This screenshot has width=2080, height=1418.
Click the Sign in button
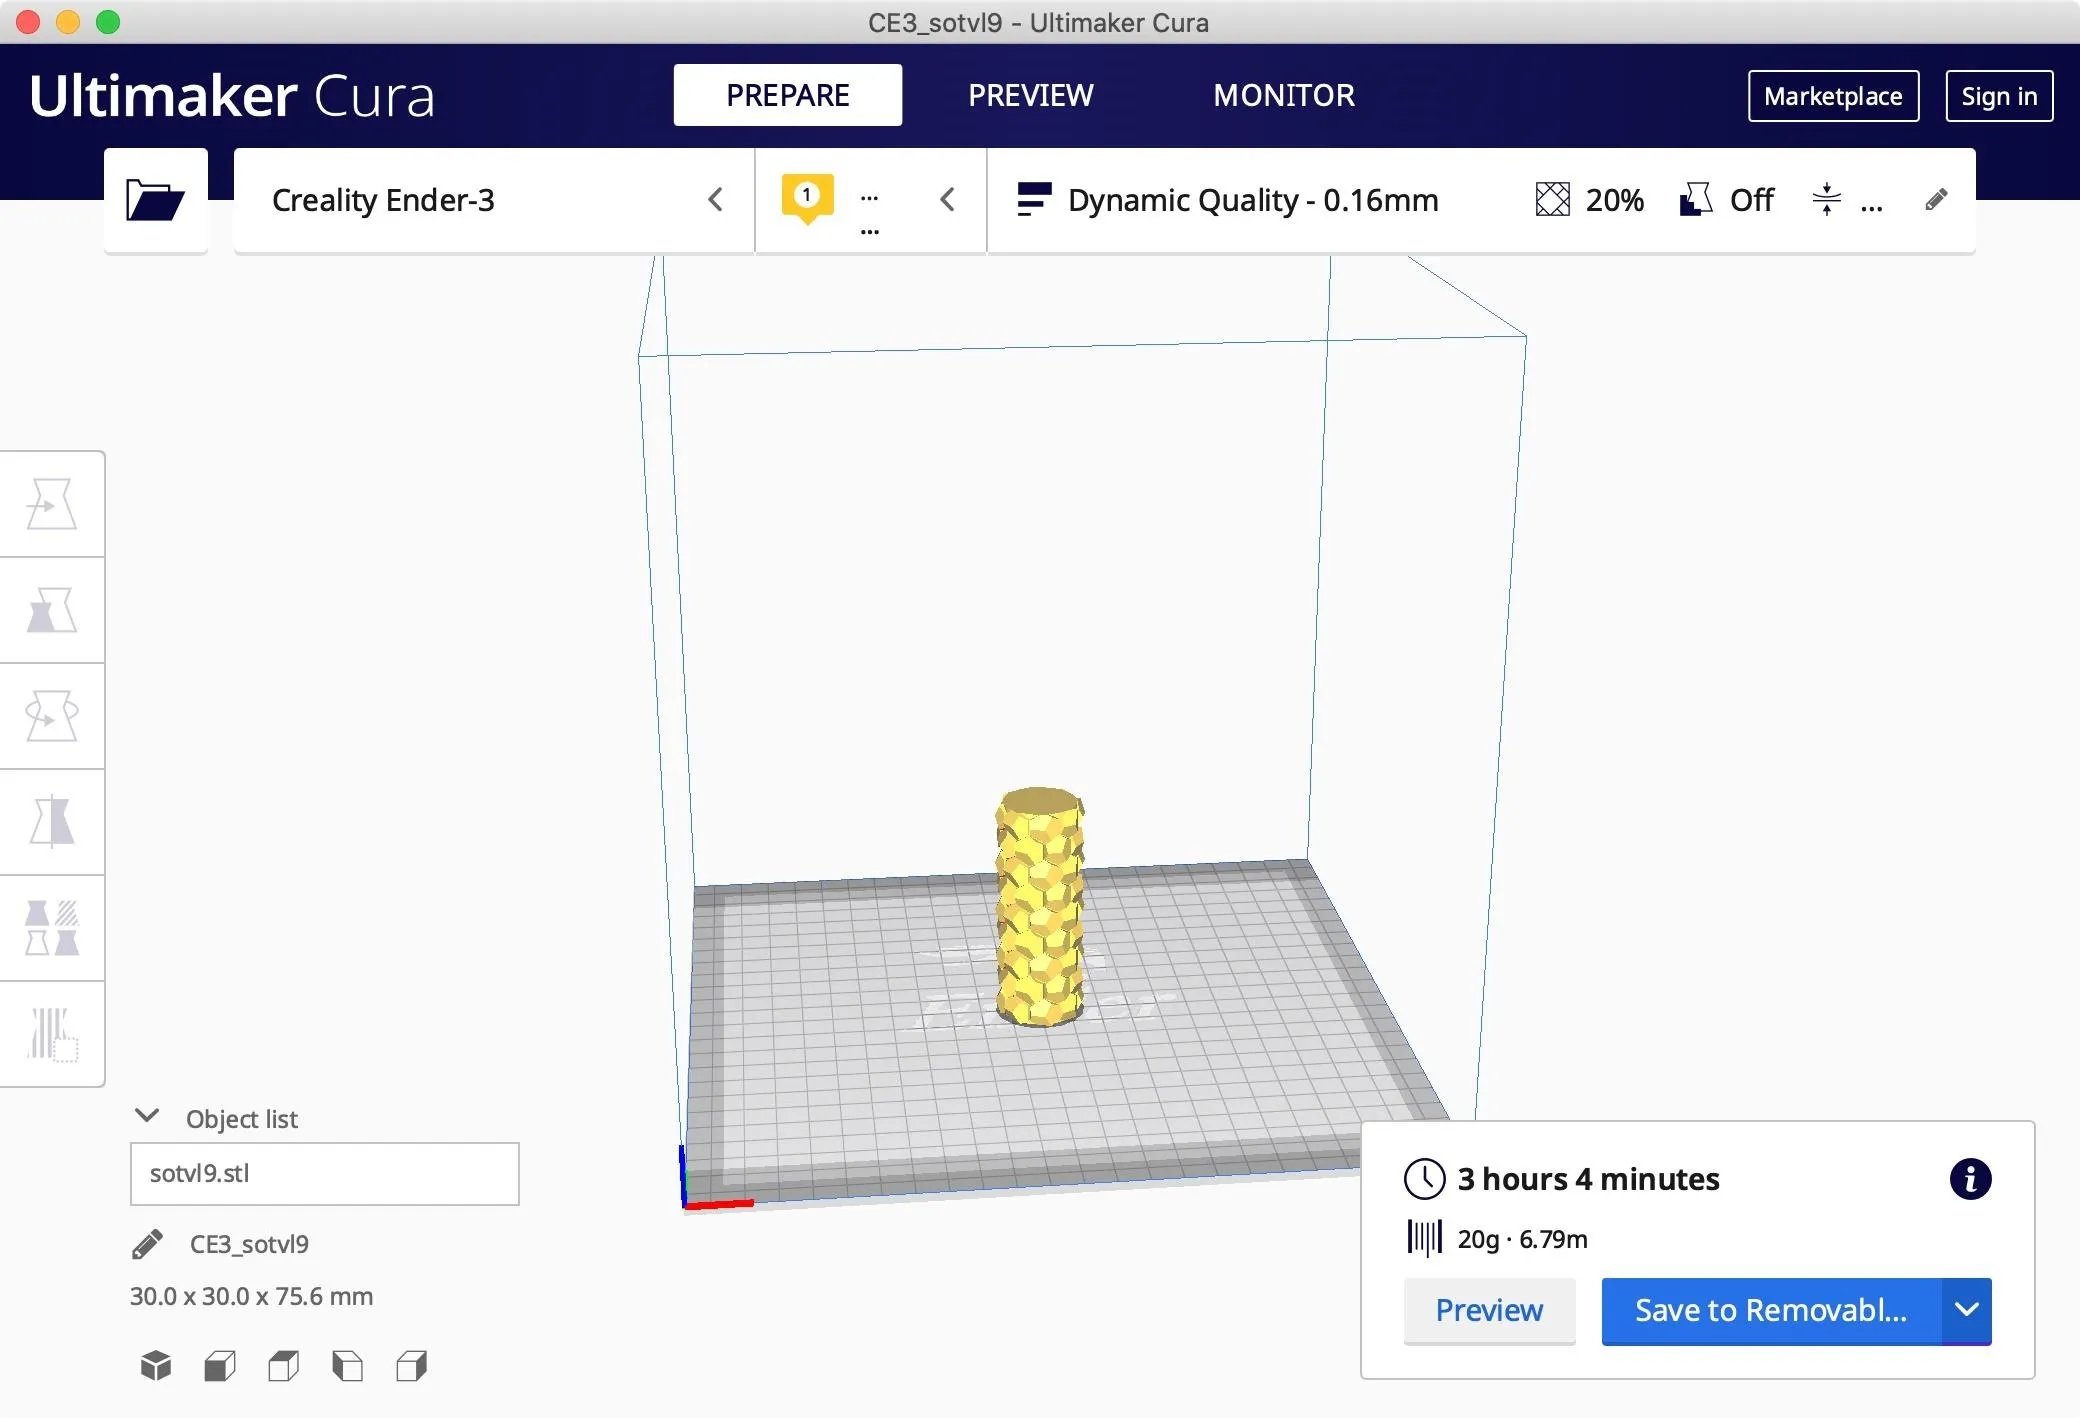1999,96
